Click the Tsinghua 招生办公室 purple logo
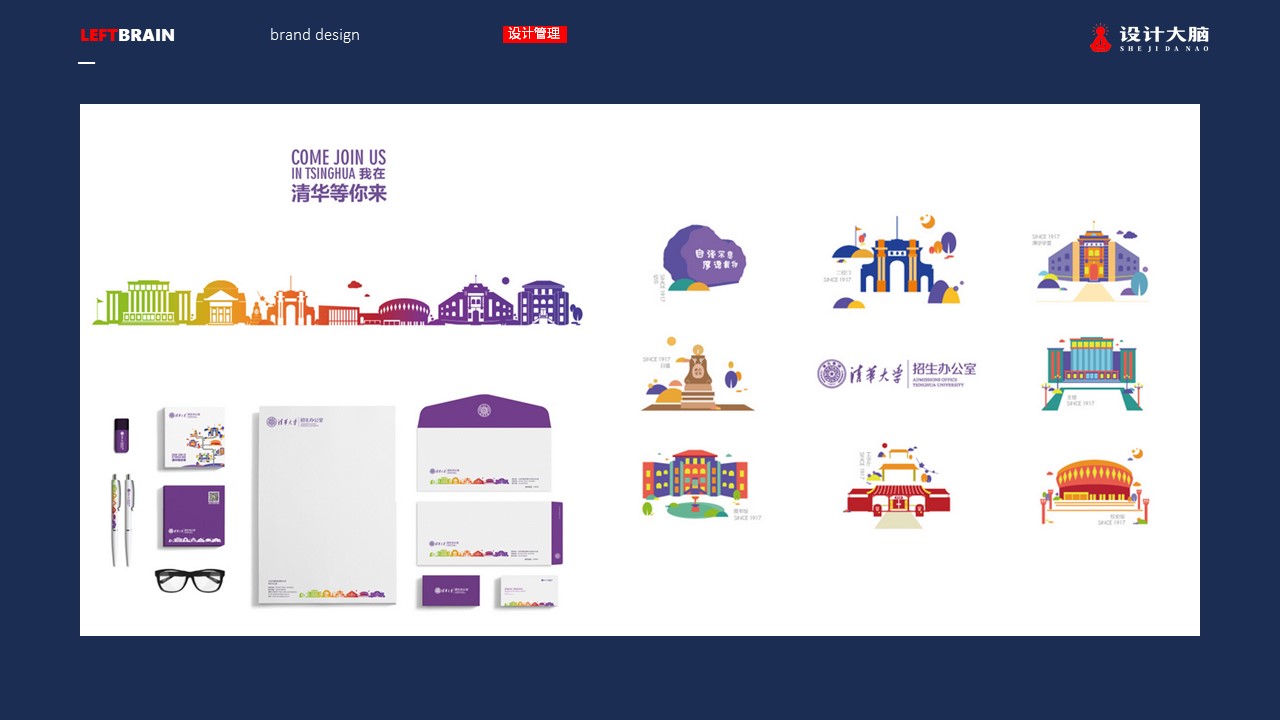Screen dimensions: 1280x720 896,374
